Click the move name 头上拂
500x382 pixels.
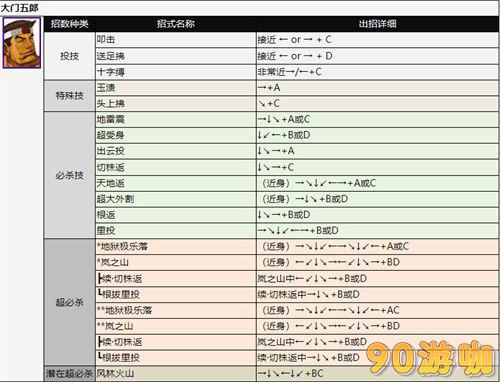click(x=111, y=103)
